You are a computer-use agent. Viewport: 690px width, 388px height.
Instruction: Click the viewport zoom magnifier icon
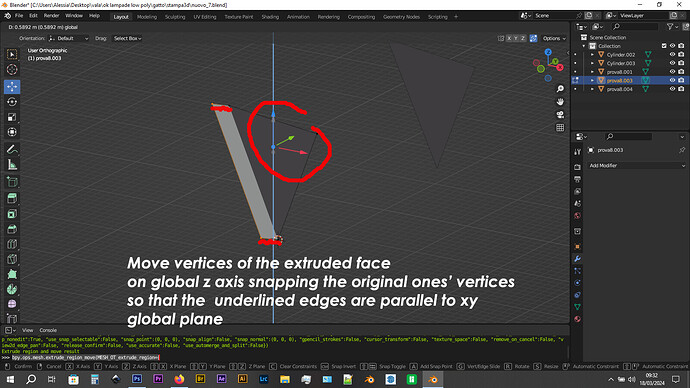(560, 89)
